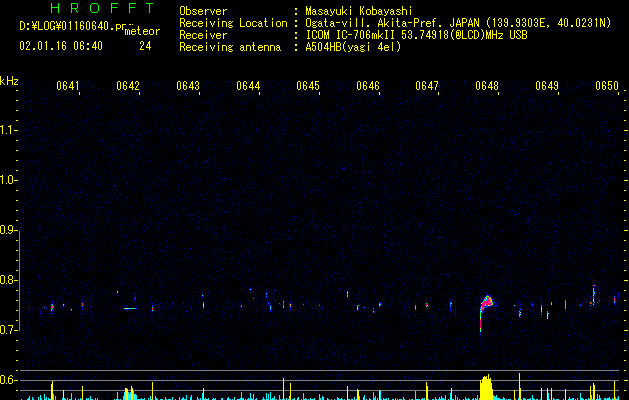Click the 0.7 kHz frequency label
Viewport: 629px width, 400px height.
(8, 330)
